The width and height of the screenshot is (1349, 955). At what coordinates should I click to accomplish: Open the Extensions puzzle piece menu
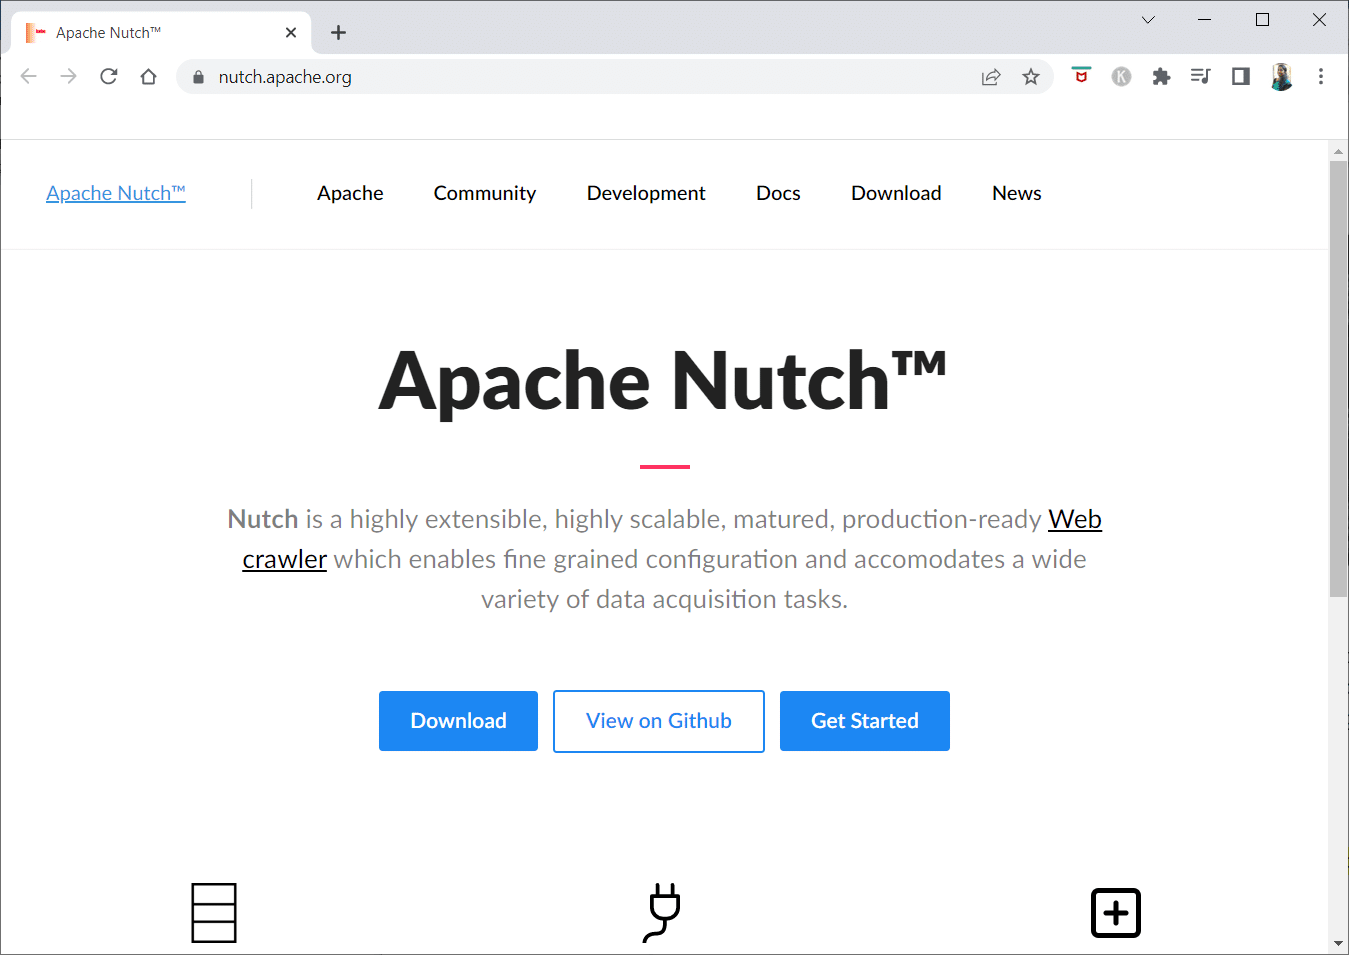tap(1161, 77)
